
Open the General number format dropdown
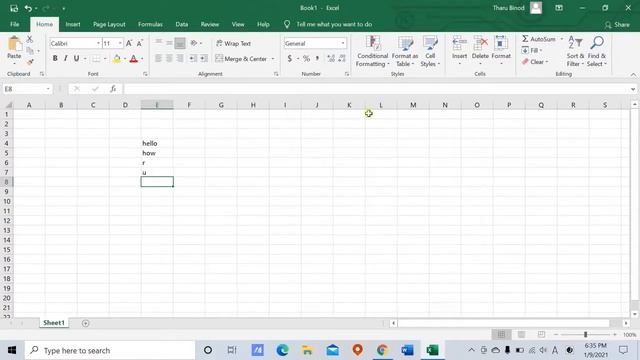point(343,43)
